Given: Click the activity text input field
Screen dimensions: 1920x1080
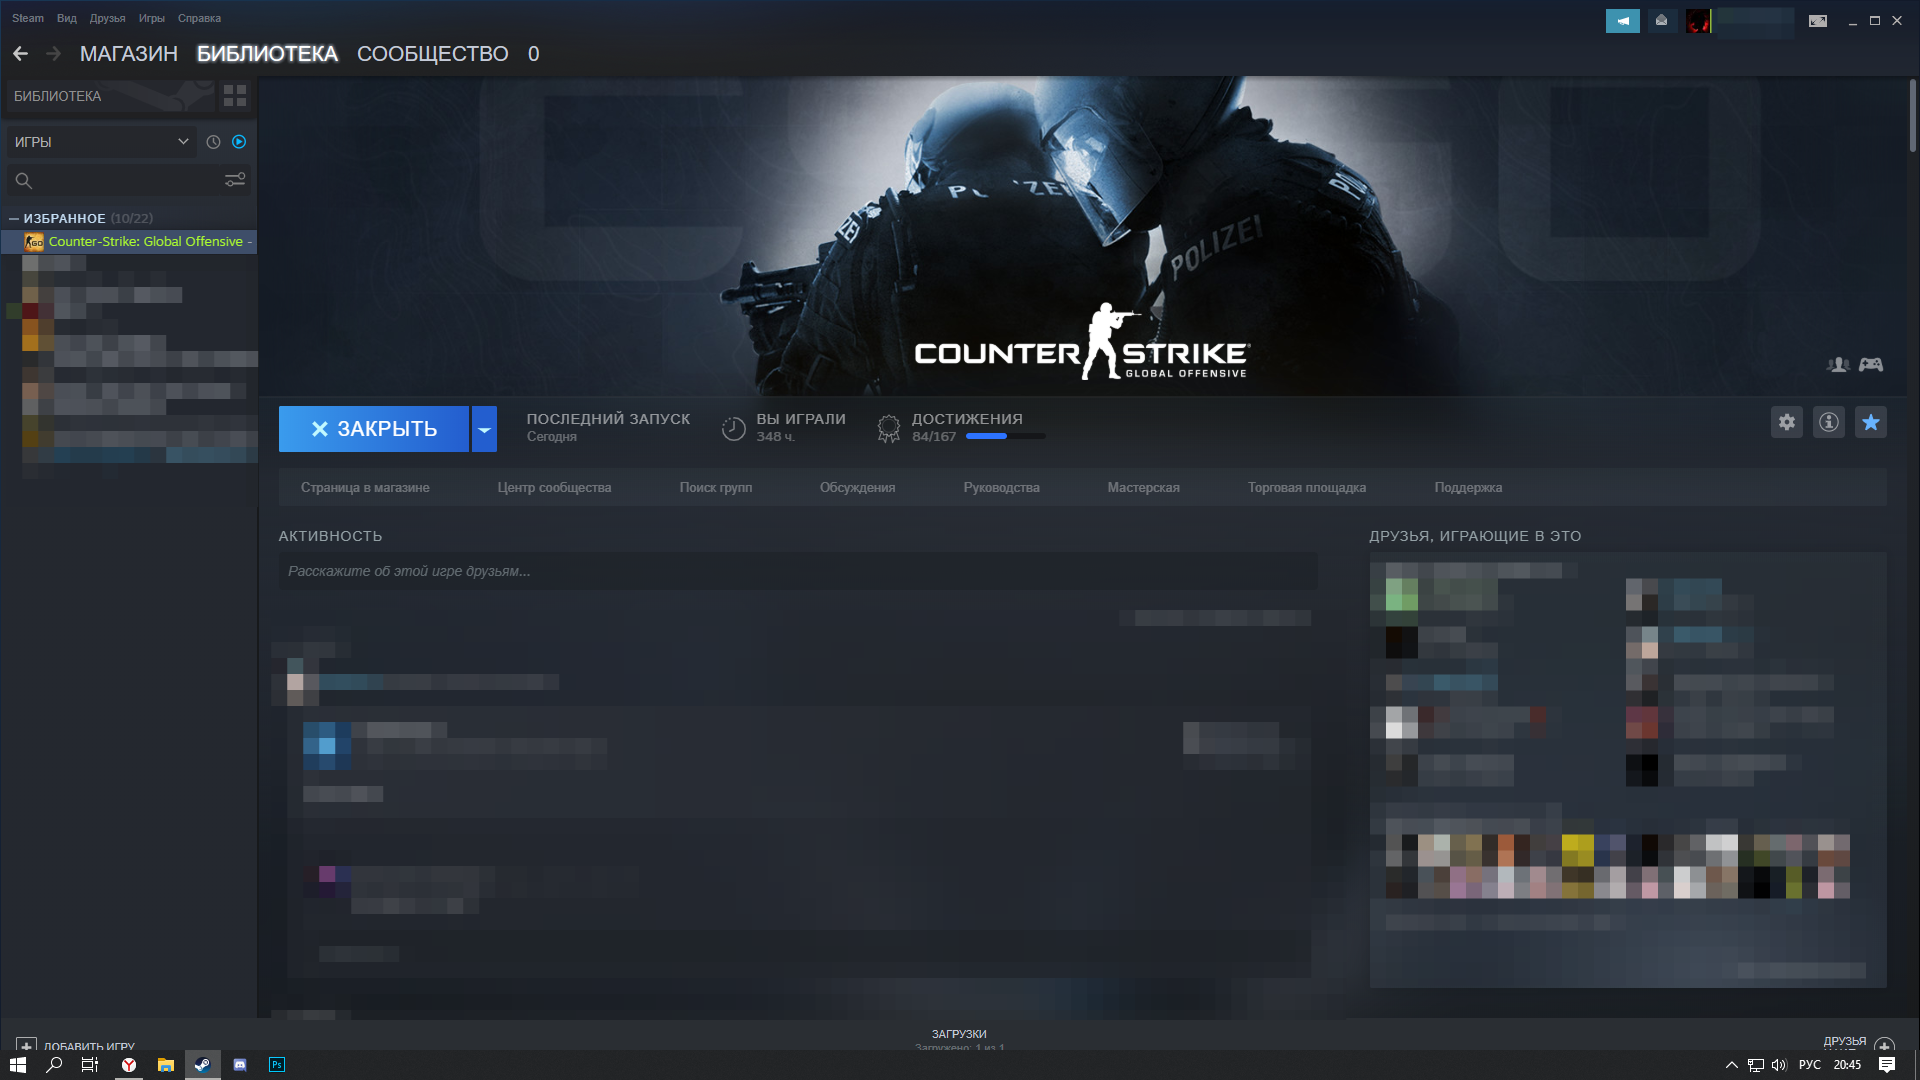Looking at the screenshot, I should [796, 570].
